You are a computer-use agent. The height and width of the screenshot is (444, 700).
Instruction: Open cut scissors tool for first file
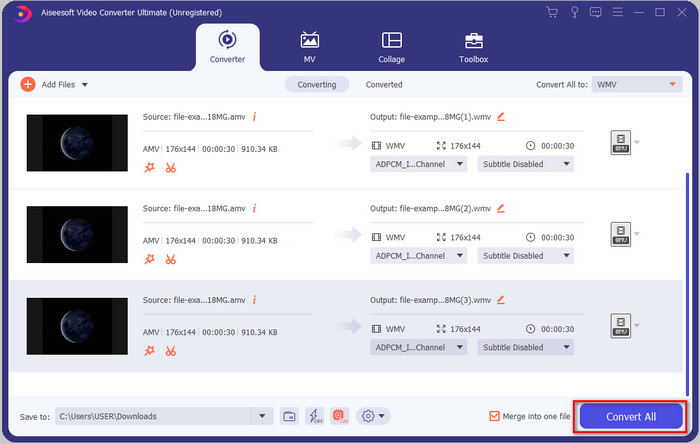point(171,168)
